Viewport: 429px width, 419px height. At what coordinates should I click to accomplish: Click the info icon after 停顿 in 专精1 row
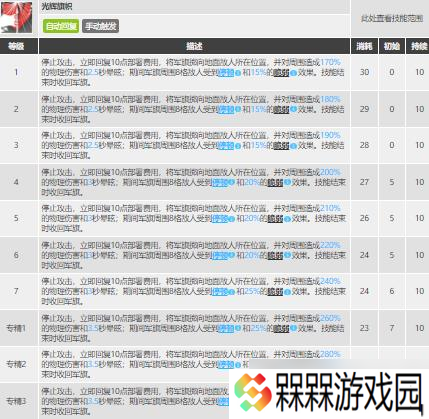(238, 328)
